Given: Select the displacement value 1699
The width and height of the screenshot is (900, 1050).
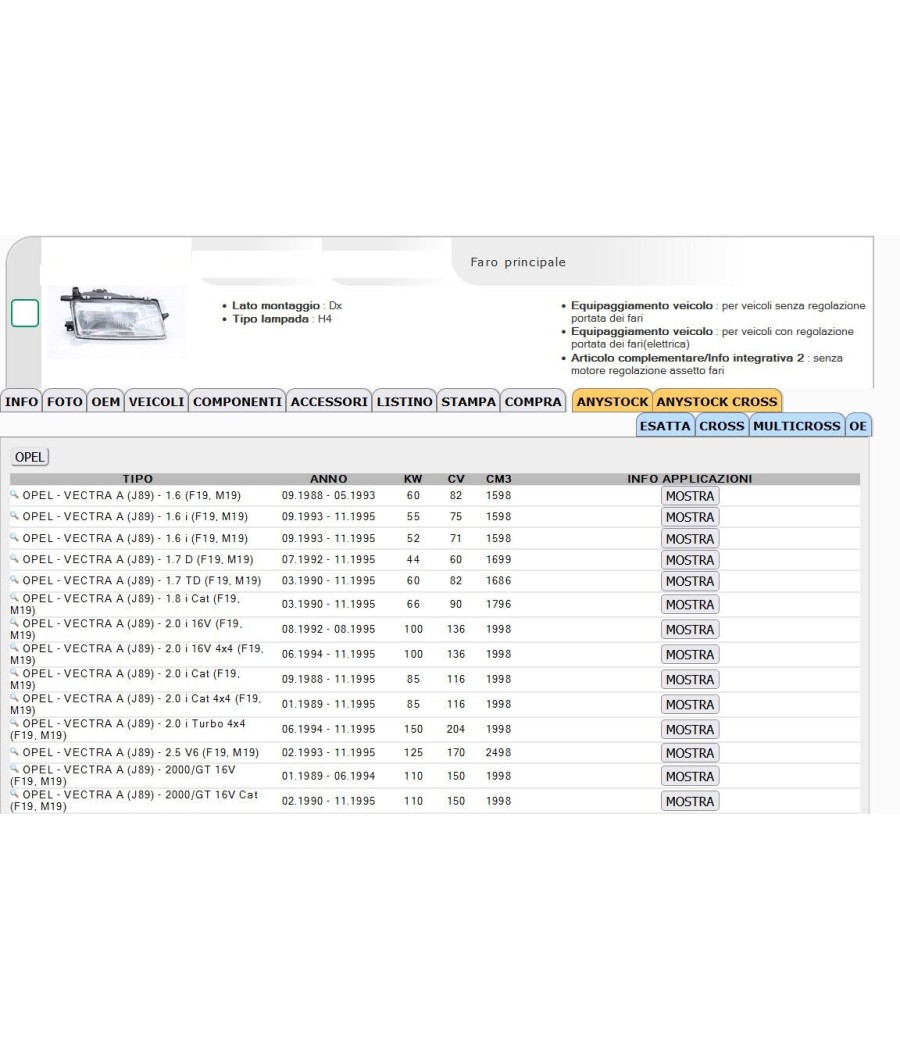Looking at the screenshot, I should [498, 559].
